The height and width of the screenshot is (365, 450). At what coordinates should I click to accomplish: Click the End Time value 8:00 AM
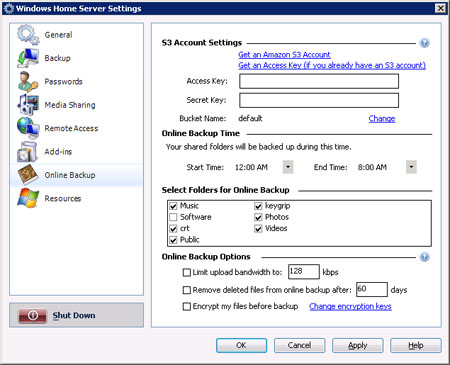point(372,167)
